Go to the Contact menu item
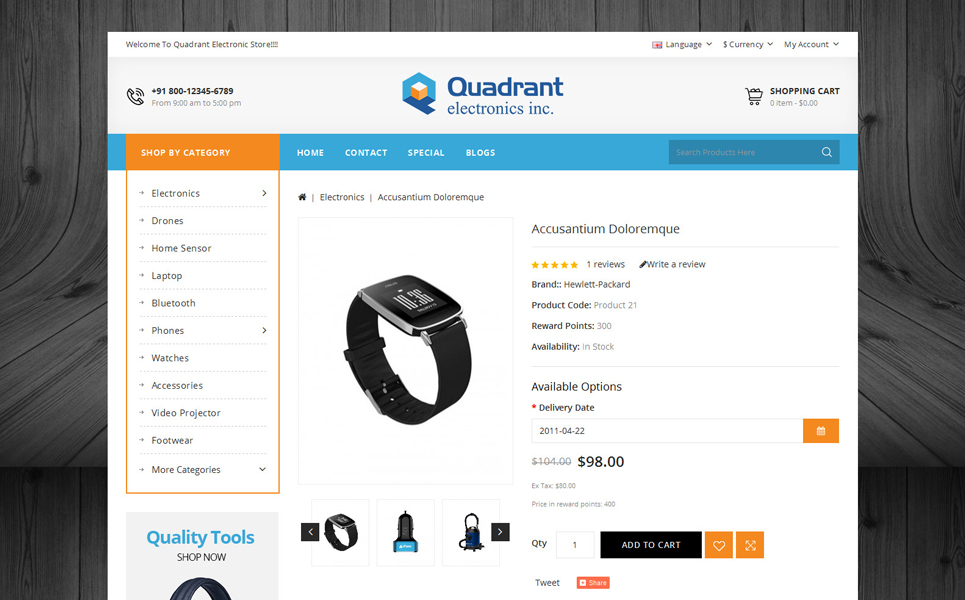 [366, 153]
